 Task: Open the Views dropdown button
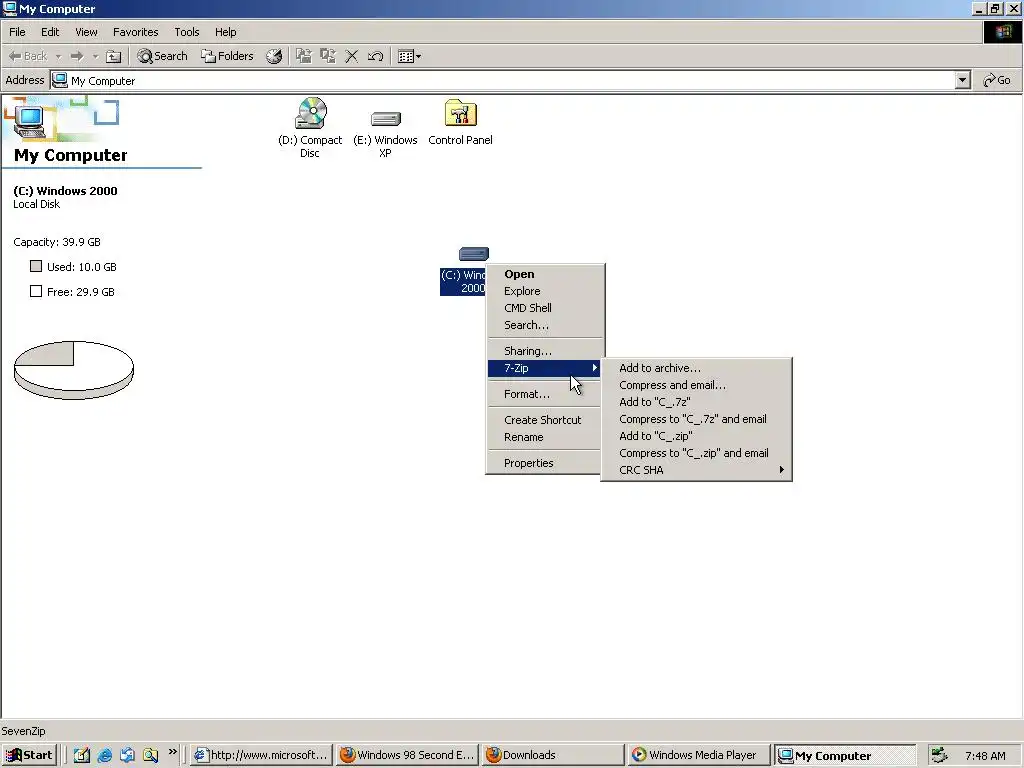point(409,56)
